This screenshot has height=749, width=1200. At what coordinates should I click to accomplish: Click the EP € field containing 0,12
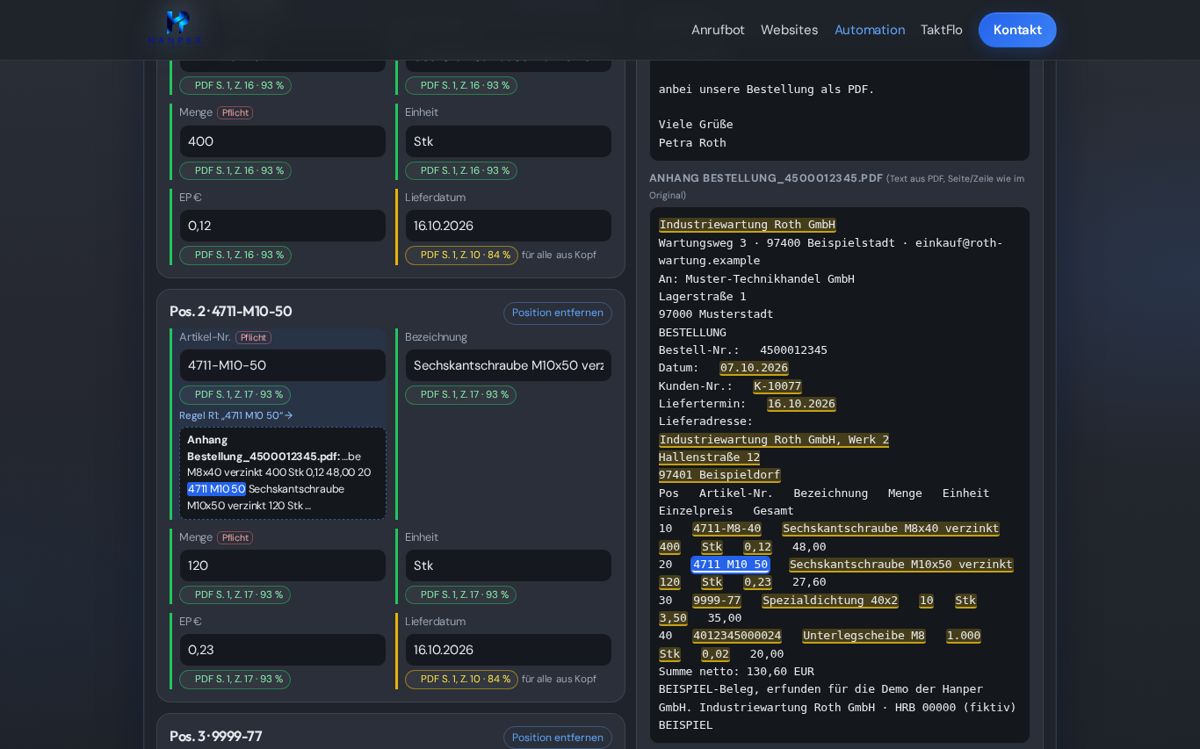282,226
